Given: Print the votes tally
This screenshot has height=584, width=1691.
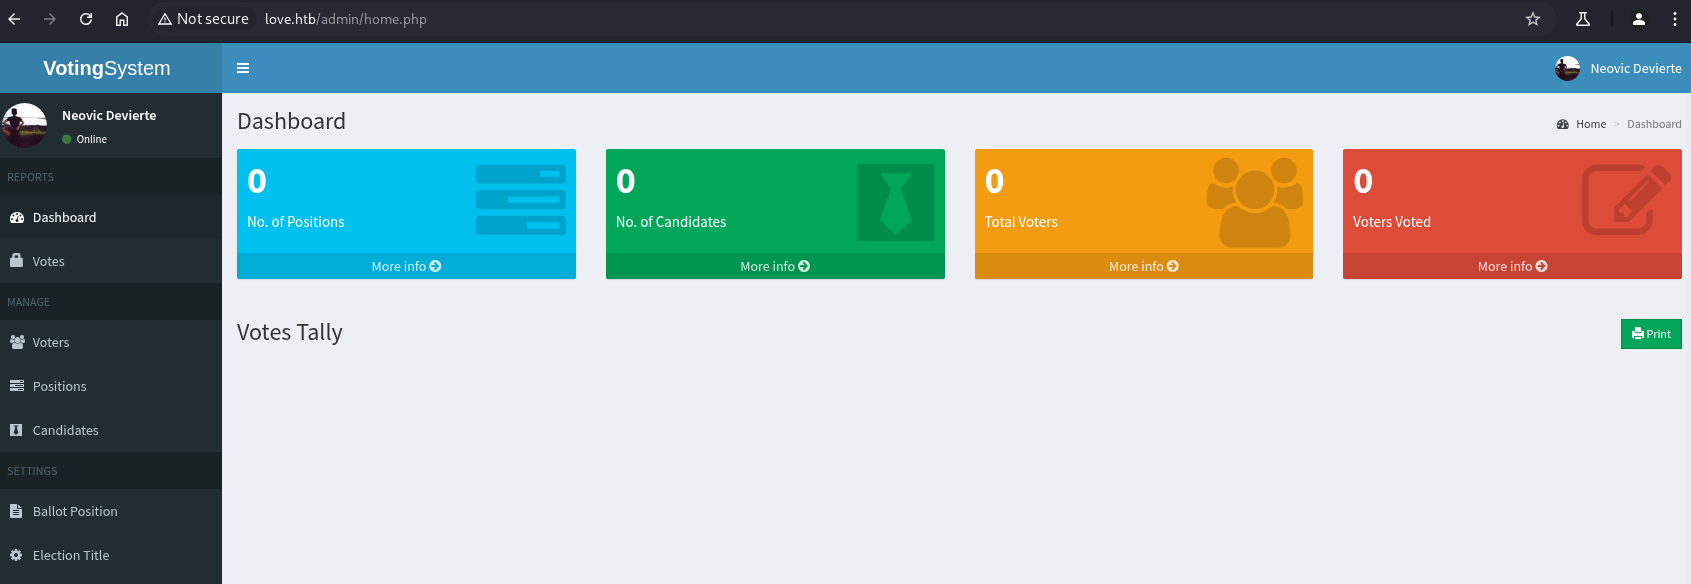Looking at the screenshot, I should (1651, 334).
